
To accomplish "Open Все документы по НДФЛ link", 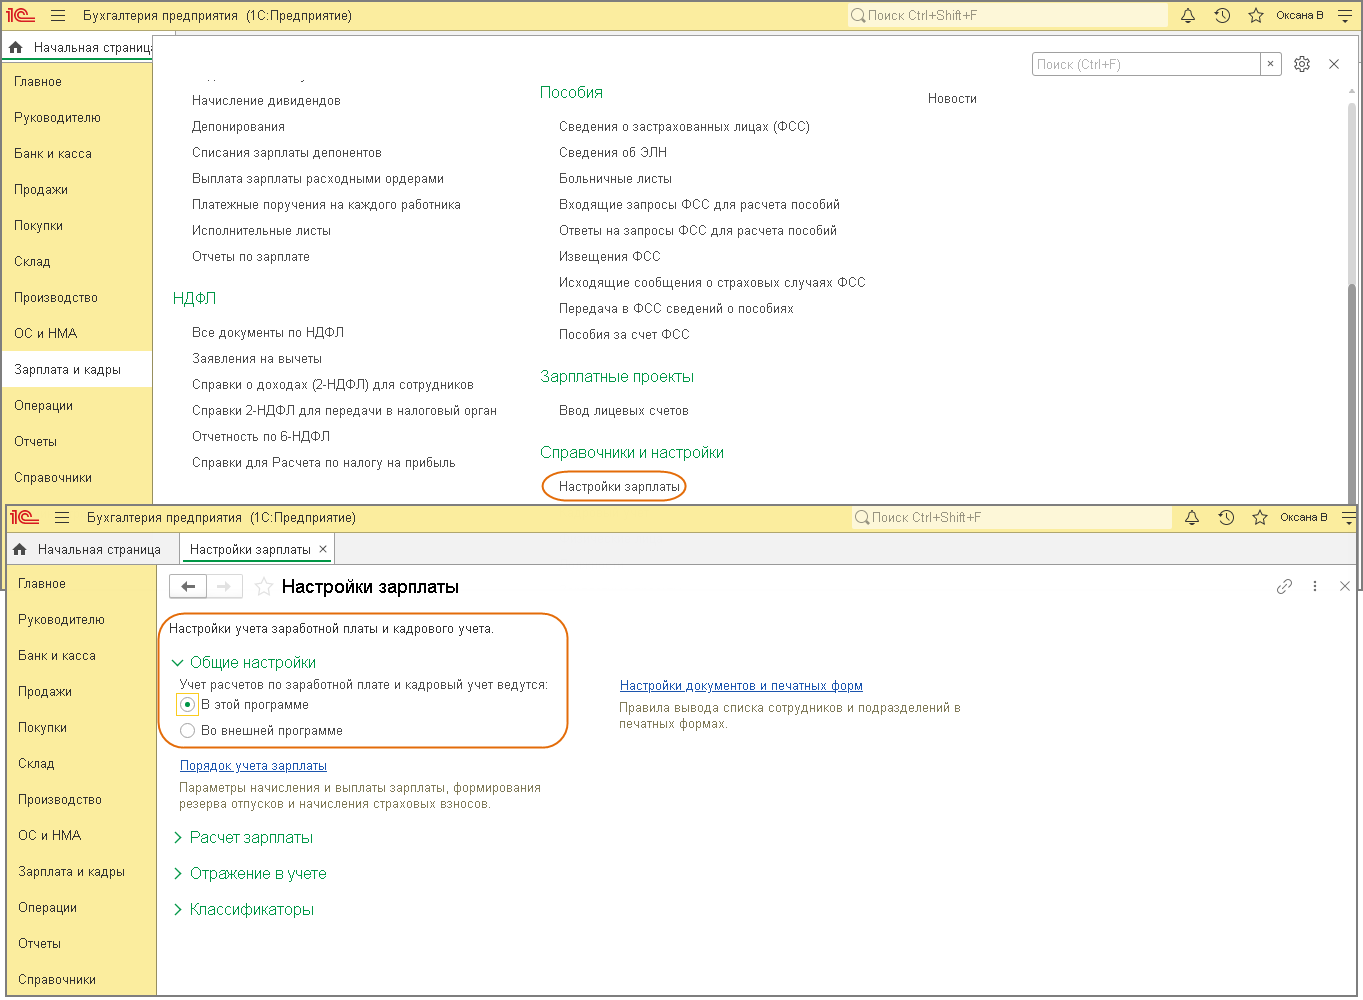I will 268,333.
